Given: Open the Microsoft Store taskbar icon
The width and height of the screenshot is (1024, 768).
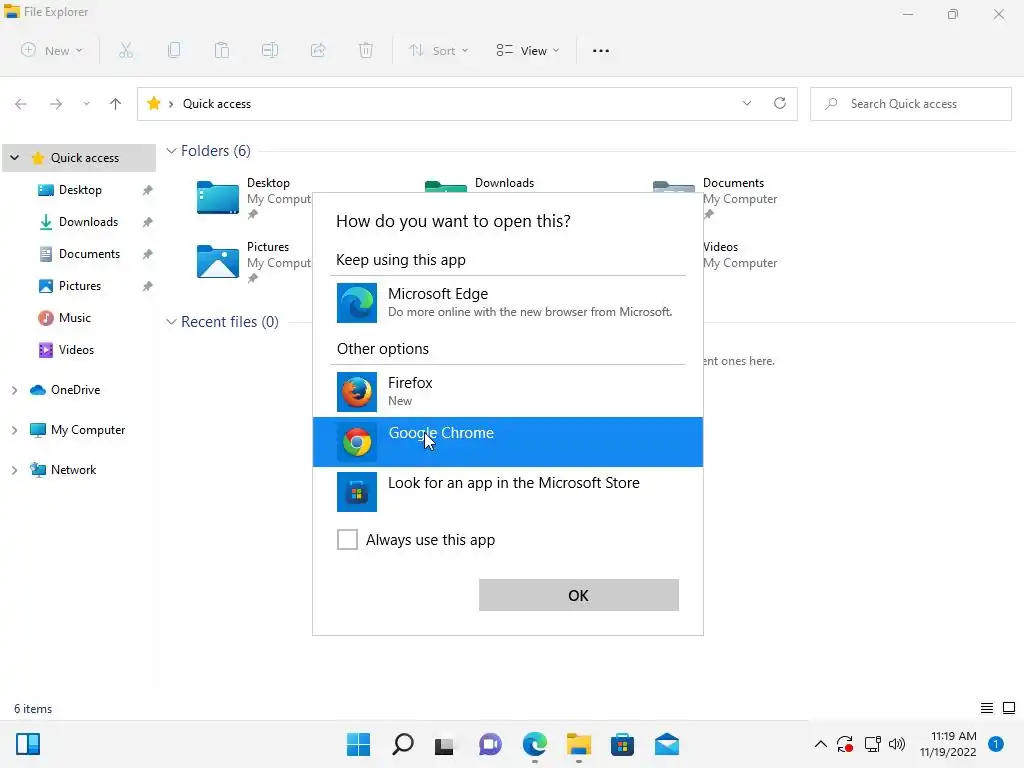Looking at the screenshot, I should (x=622, y=744).
